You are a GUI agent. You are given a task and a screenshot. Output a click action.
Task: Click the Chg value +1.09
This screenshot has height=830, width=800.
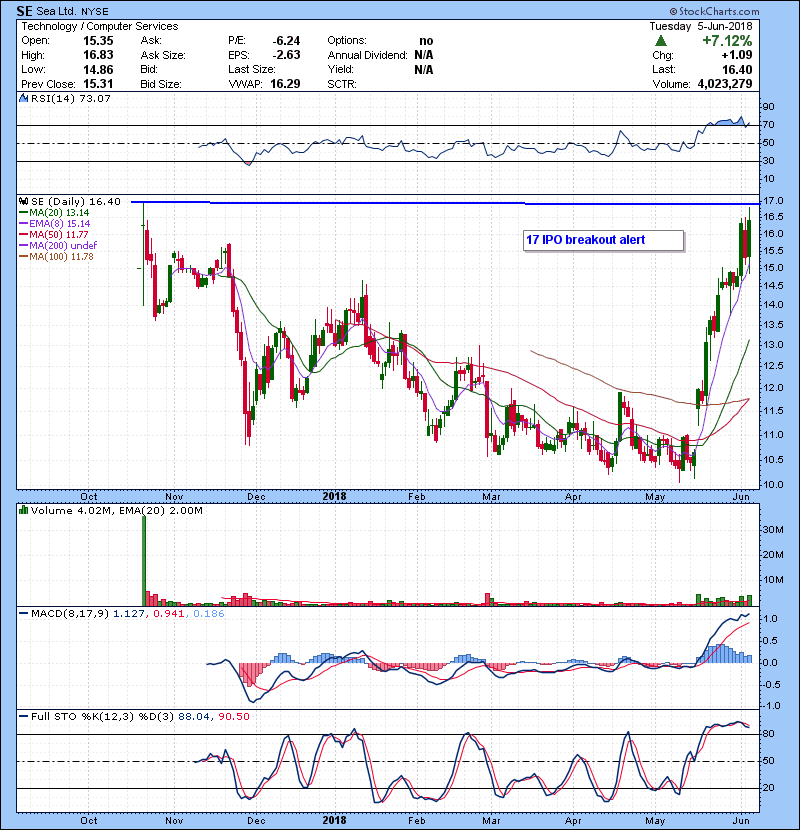[x=736, y=55]
